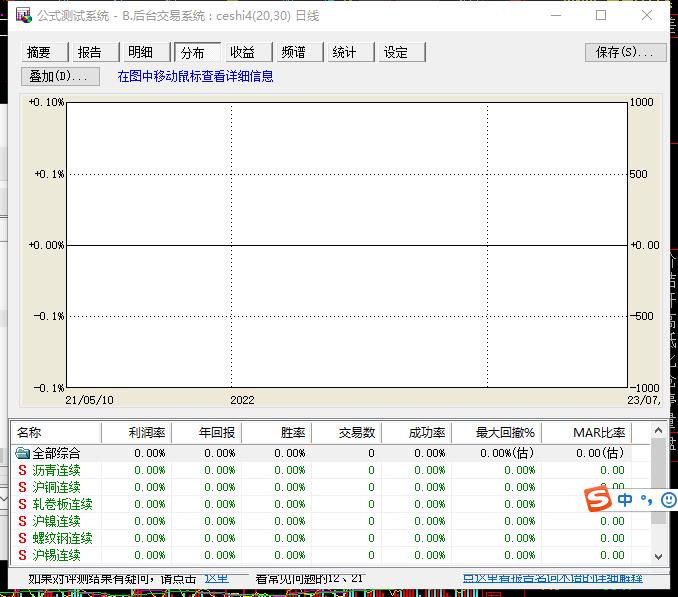Open the 报告 tab
Image resolution: width=678 pixels, height=597 pixels.
(x=96, y=52)
